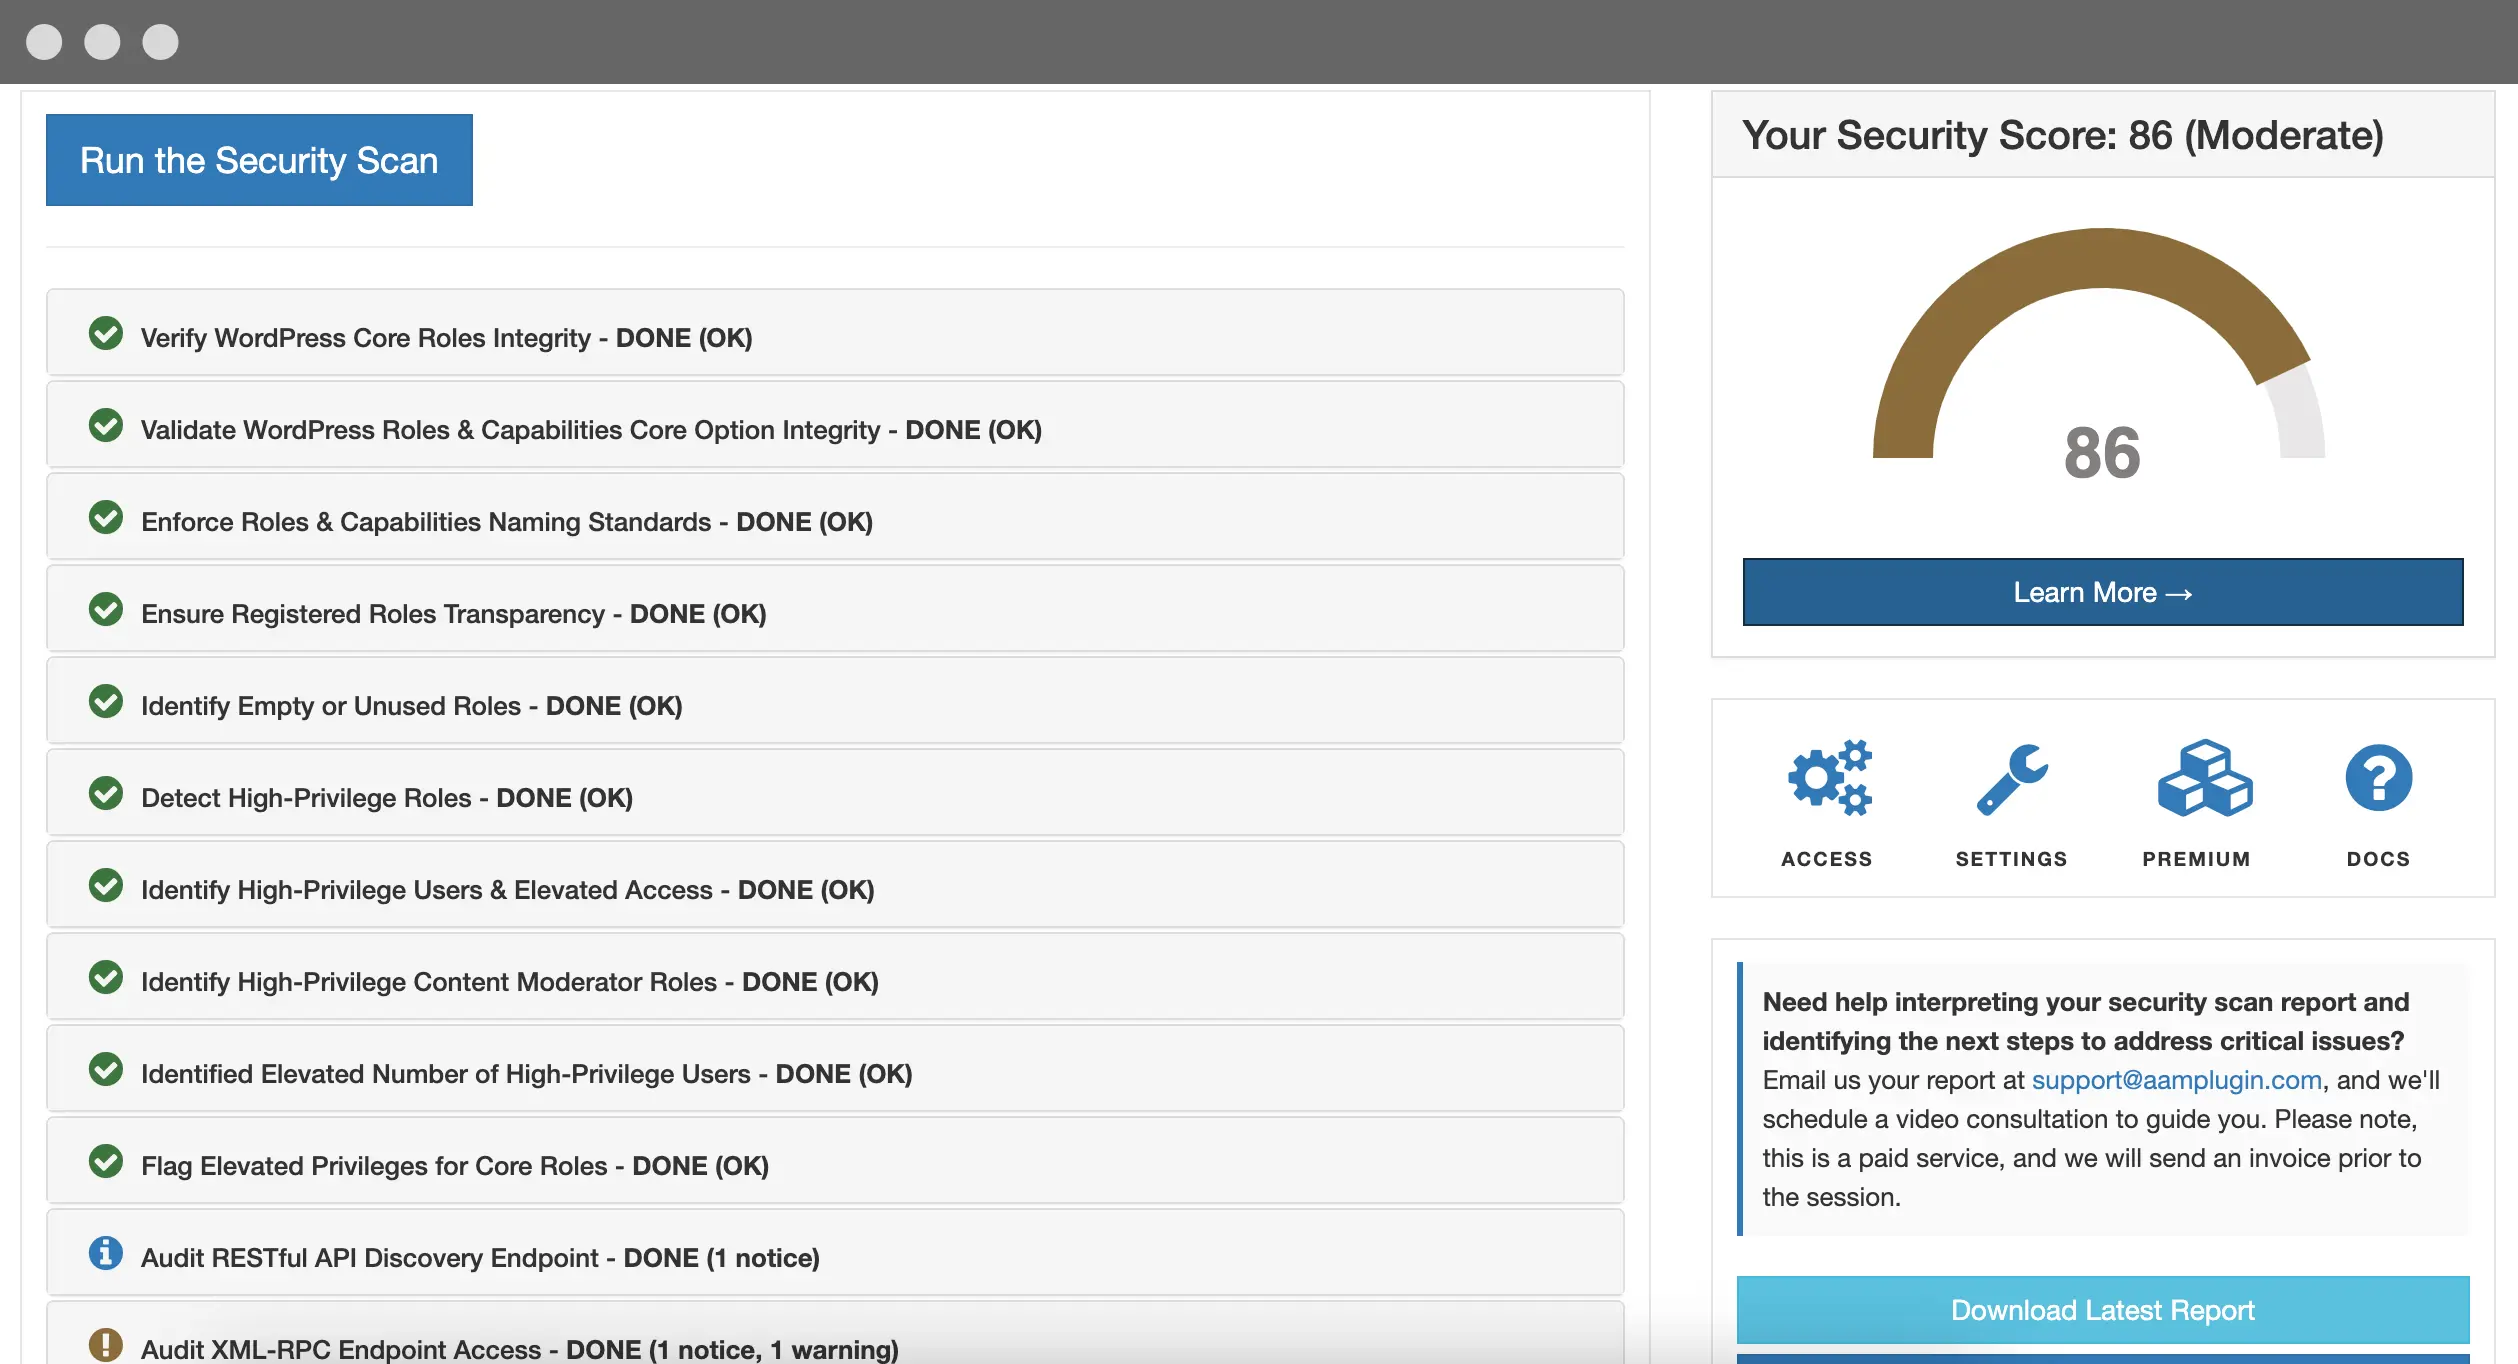2518x1364 pixels.
Task: Click the Download Latest Report button
Action: tap(2103, 1310)
